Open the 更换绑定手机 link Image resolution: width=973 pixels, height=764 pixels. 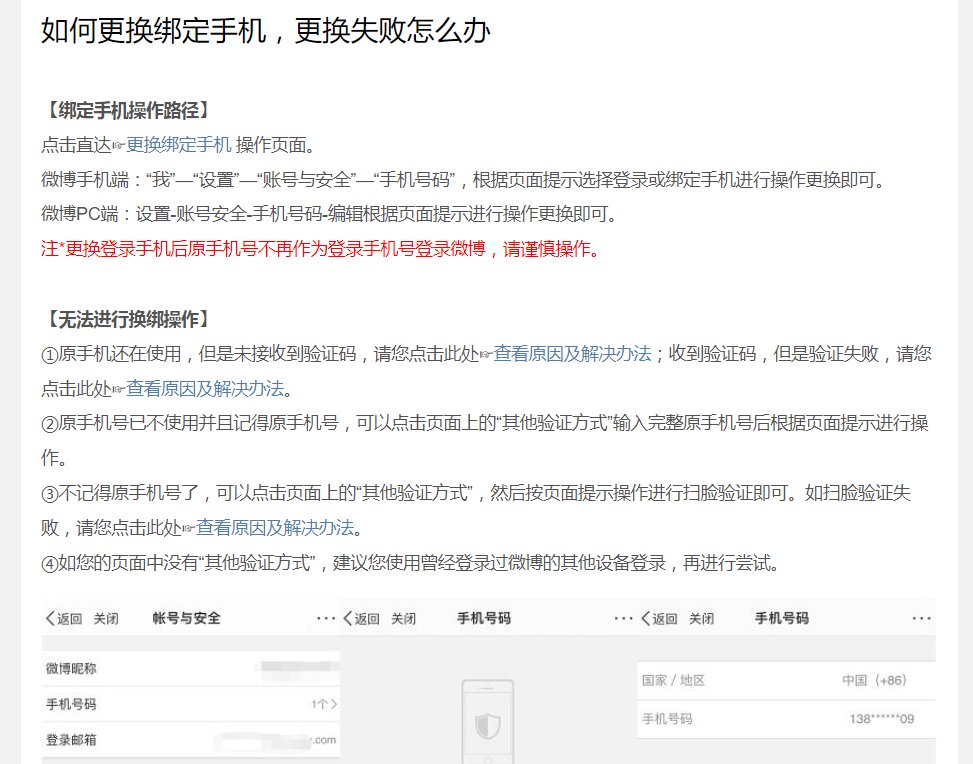point(179,145)
